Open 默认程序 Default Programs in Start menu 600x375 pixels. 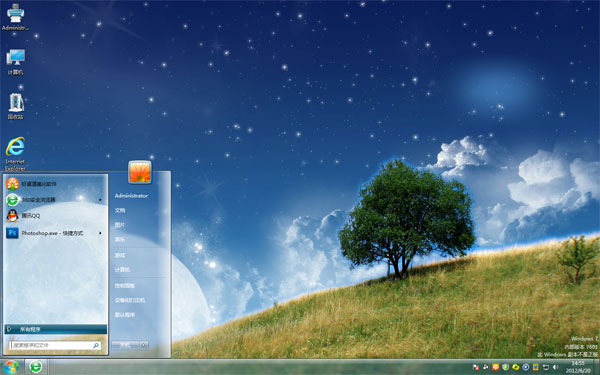(x=125, y=315)
